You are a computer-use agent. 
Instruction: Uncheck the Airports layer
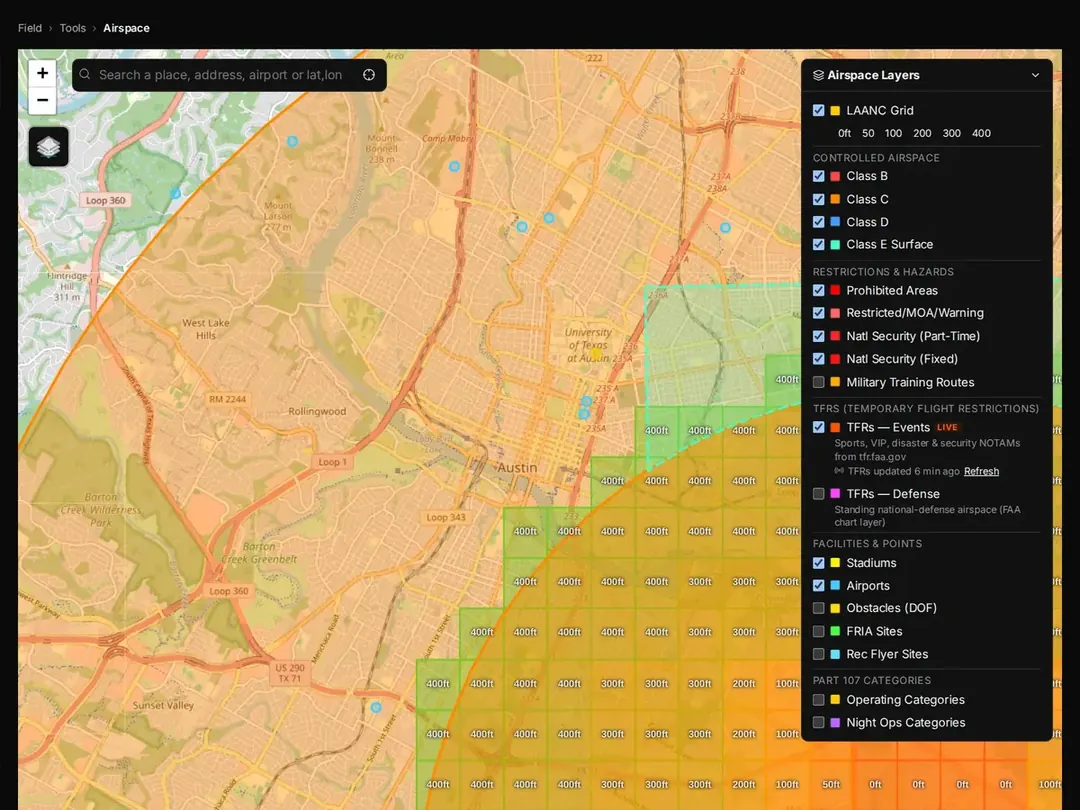[x=818, y=585]
